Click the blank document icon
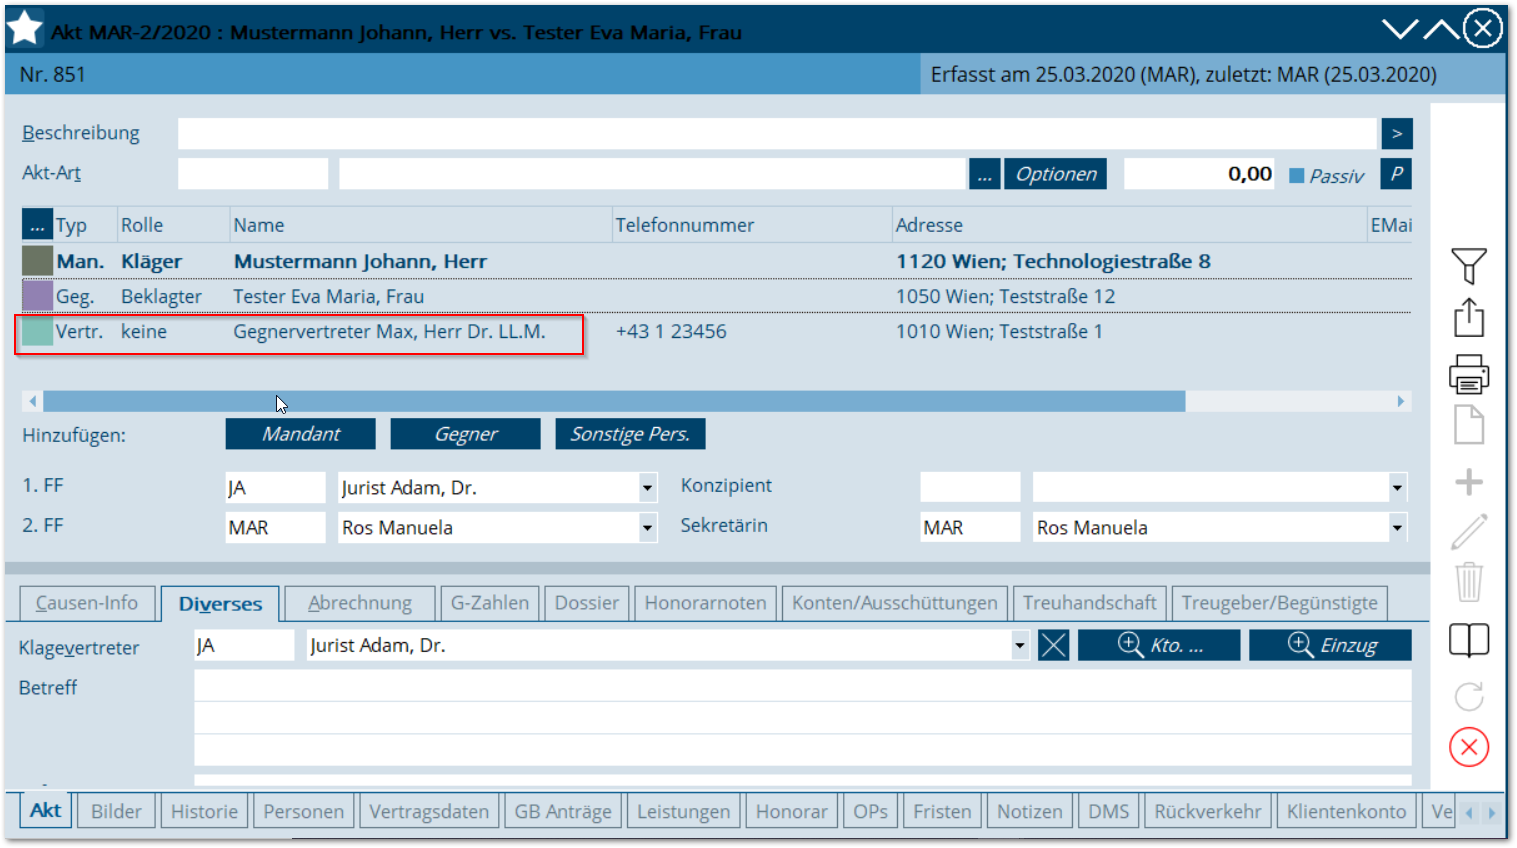This screenshot has height=848, width=1517. 1469,426
